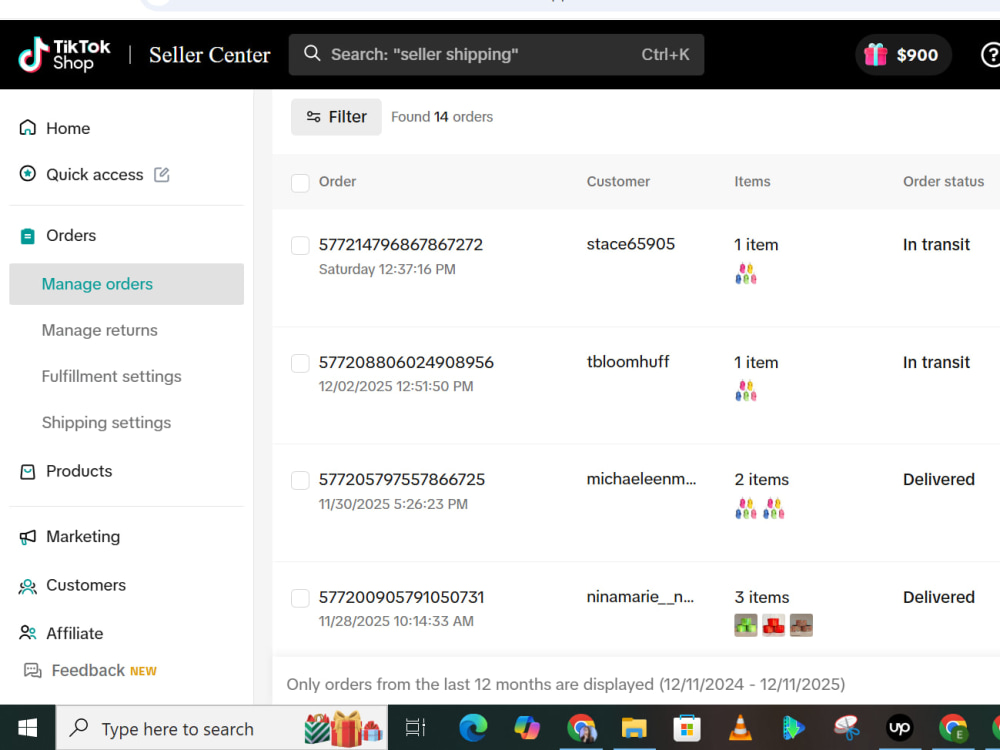Open Fulfillment settings in sidebar

[112, 376]
